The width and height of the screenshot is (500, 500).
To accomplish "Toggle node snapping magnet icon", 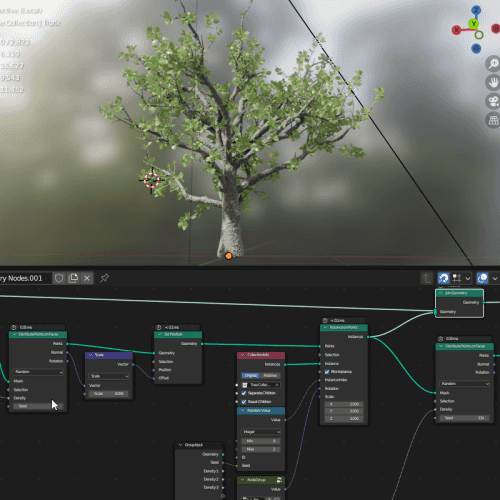I will click(x=443, y=278).
